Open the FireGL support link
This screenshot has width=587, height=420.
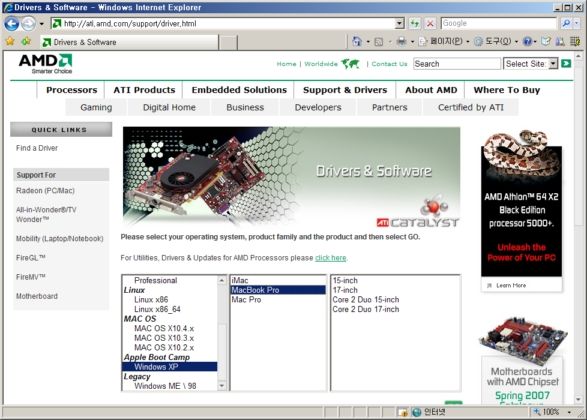pyautogui.click(x=31, y=258)
